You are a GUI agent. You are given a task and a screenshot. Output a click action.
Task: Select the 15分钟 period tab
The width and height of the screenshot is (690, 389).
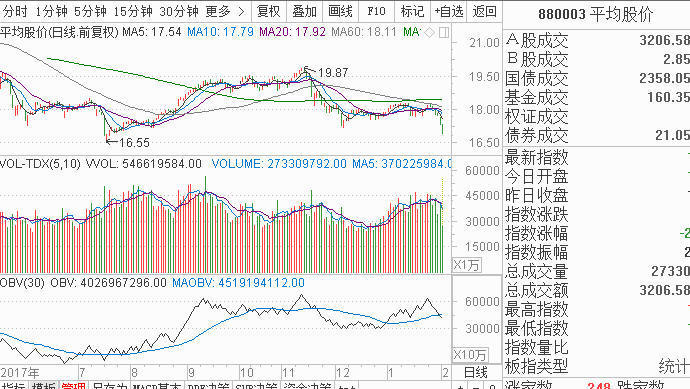pos(133,11)
